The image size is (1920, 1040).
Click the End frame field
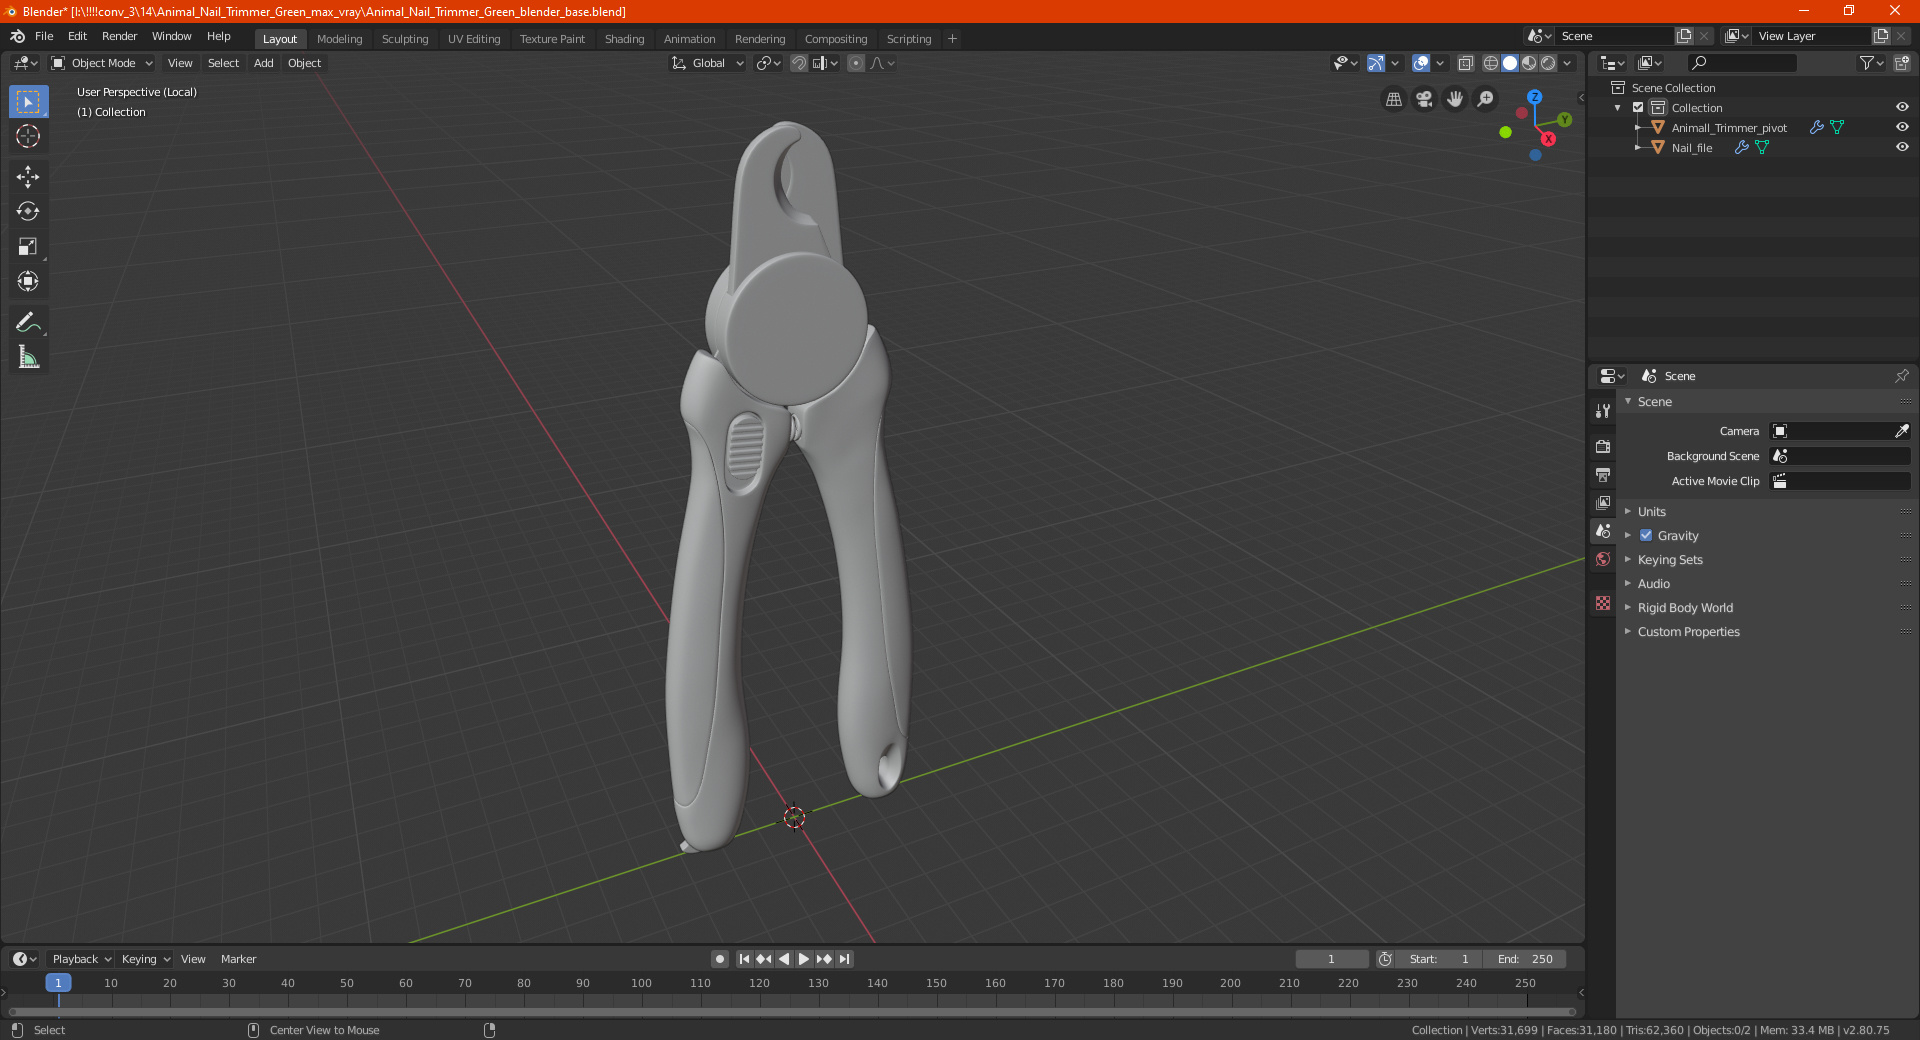pyautogui.click(x=1524, y=959)
